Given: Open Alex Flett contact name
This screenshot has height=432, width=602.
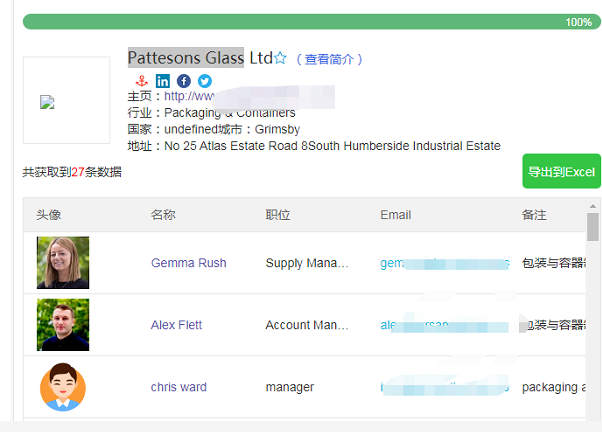Looking at the screenshot, I should (176, 325).
